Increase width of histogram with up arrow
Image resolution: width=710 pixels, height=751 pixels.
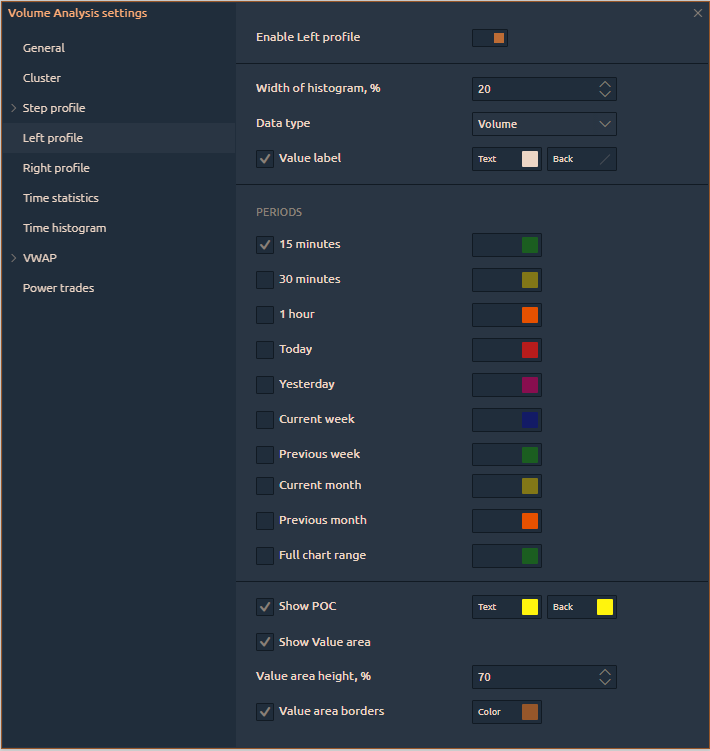[x=605, y=84]
